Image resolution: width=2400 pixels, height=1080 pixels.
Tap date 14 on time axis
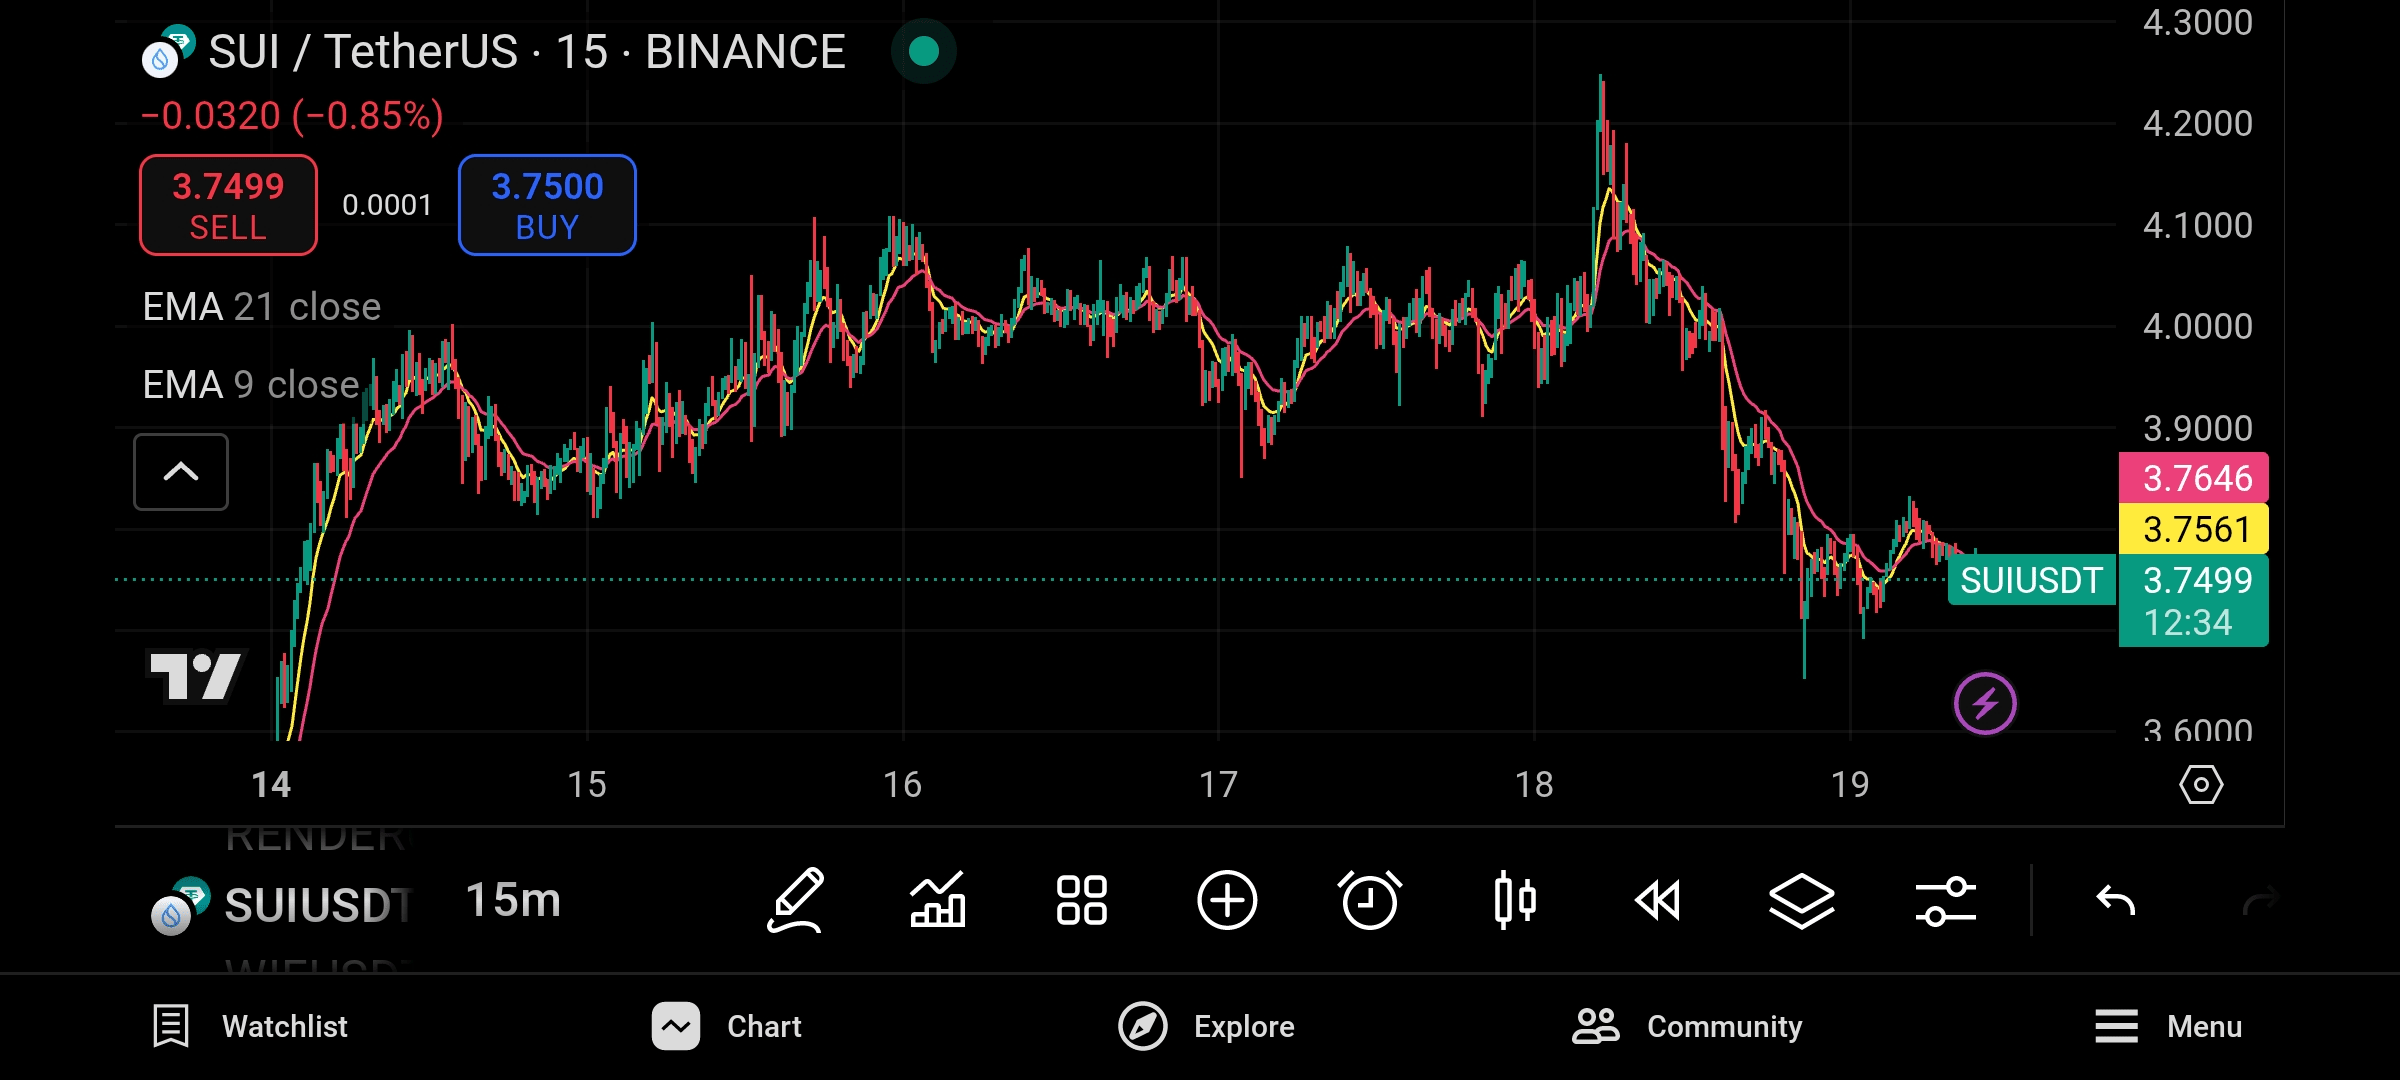coord(271,785)
